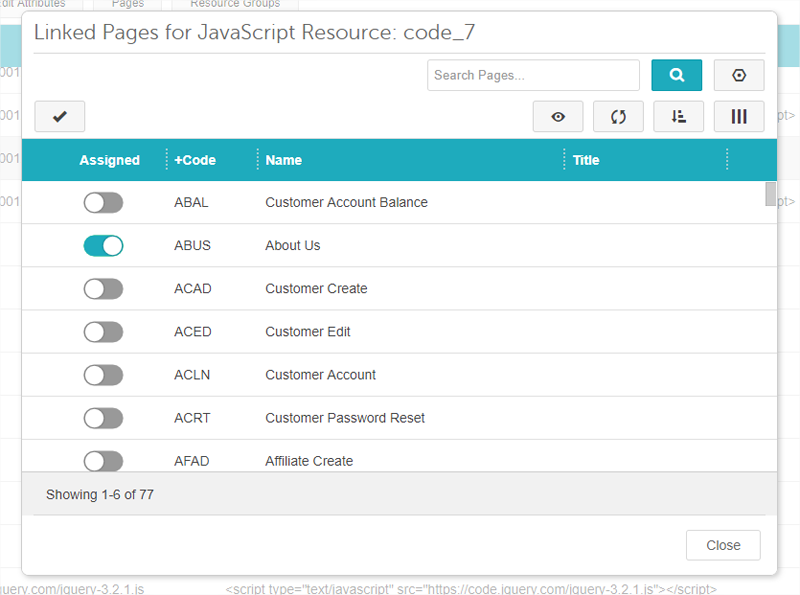The image size is (800, 595).
Task: Click the AFAD code cell
Action: click(192, 461)
